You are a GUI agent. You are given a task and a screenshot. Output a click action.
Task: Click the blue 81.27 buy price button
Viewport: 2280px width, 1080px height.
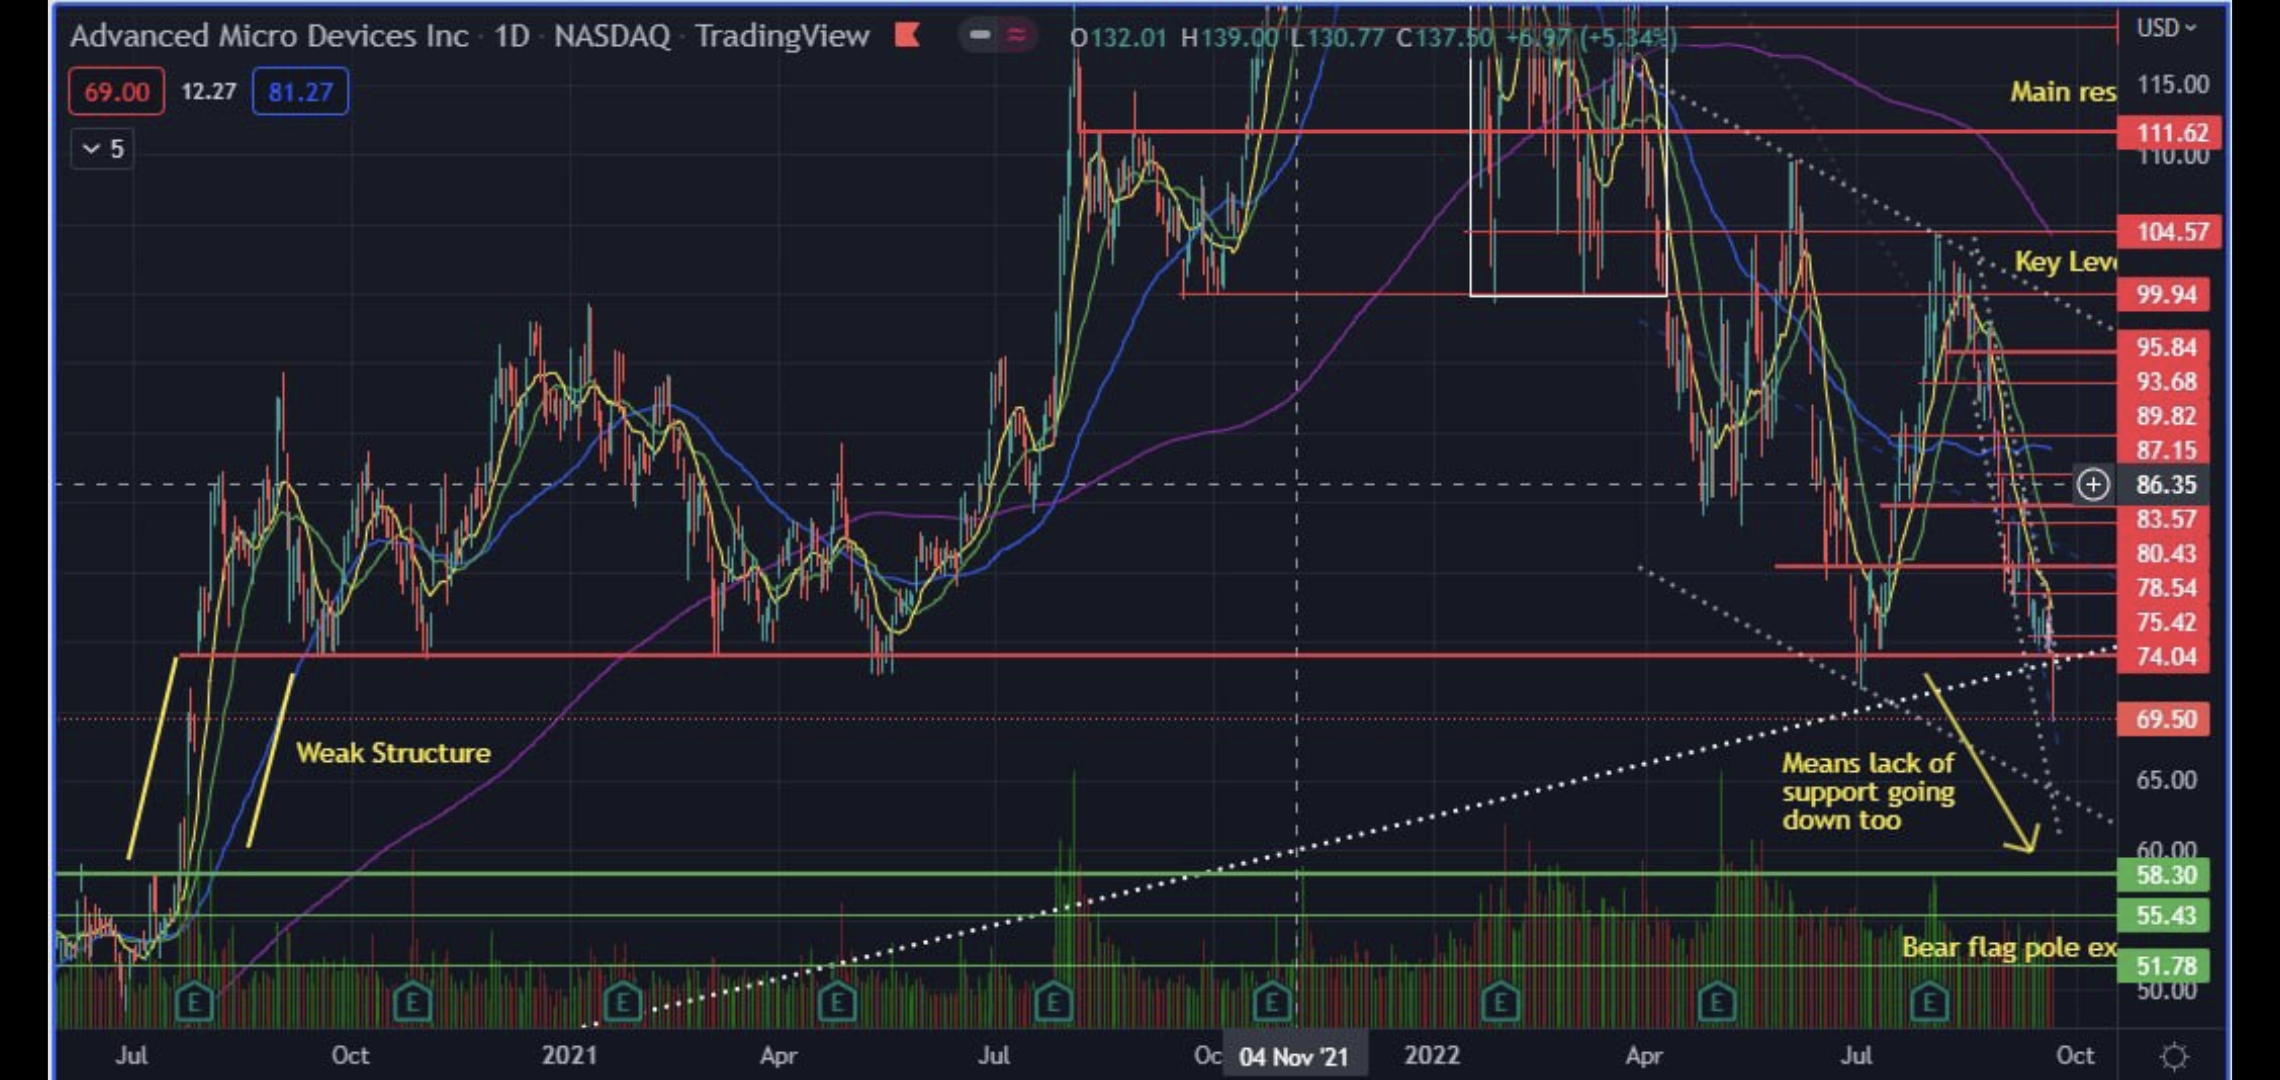(300, 92)
